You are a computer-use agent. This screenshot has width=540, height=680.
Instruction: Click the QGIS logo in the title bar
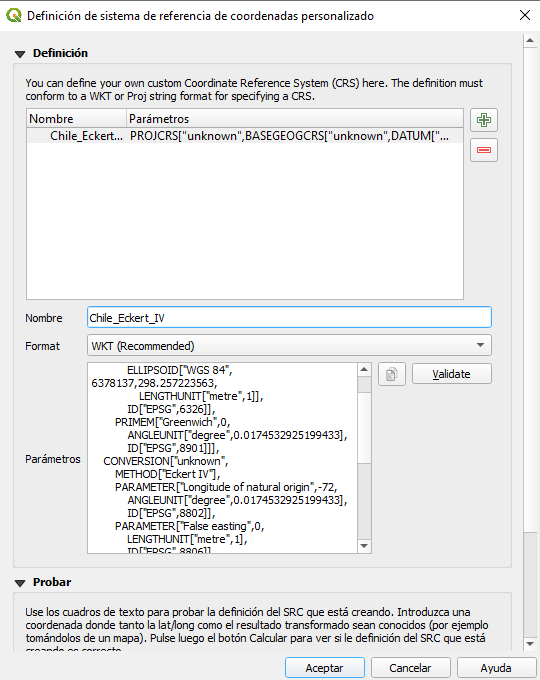click(x=13, y=16)
